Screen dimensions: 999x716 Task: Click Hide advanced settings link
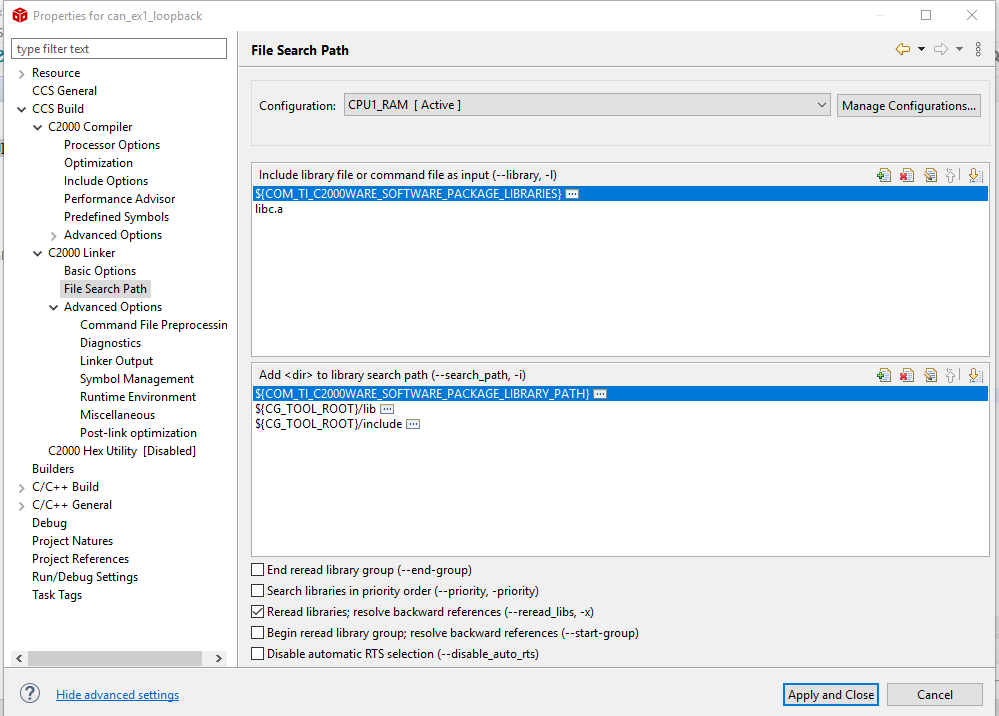tap(117, 695)
